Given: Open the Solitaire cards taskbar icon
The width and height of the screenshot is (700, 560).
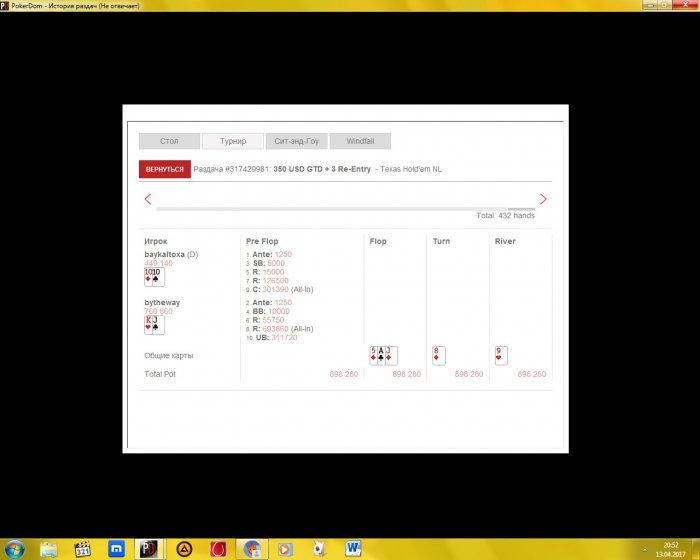Looking at the screenshot, I should [319, 549].
